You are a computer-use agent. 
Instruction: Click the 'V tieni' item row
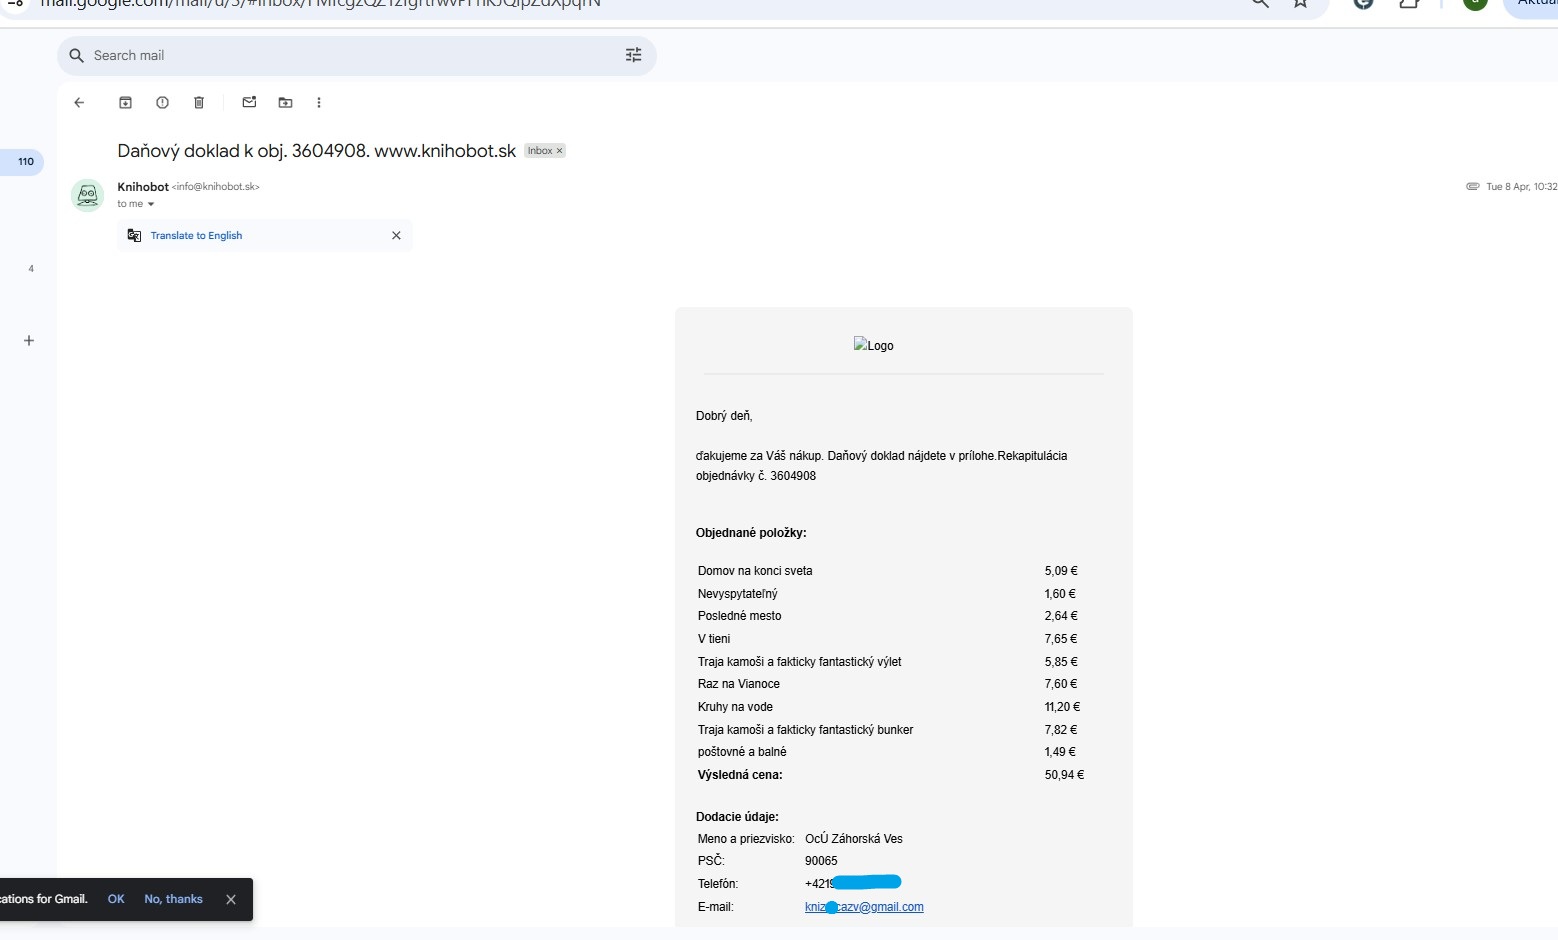pyautogui.click(x=890, y=639)
